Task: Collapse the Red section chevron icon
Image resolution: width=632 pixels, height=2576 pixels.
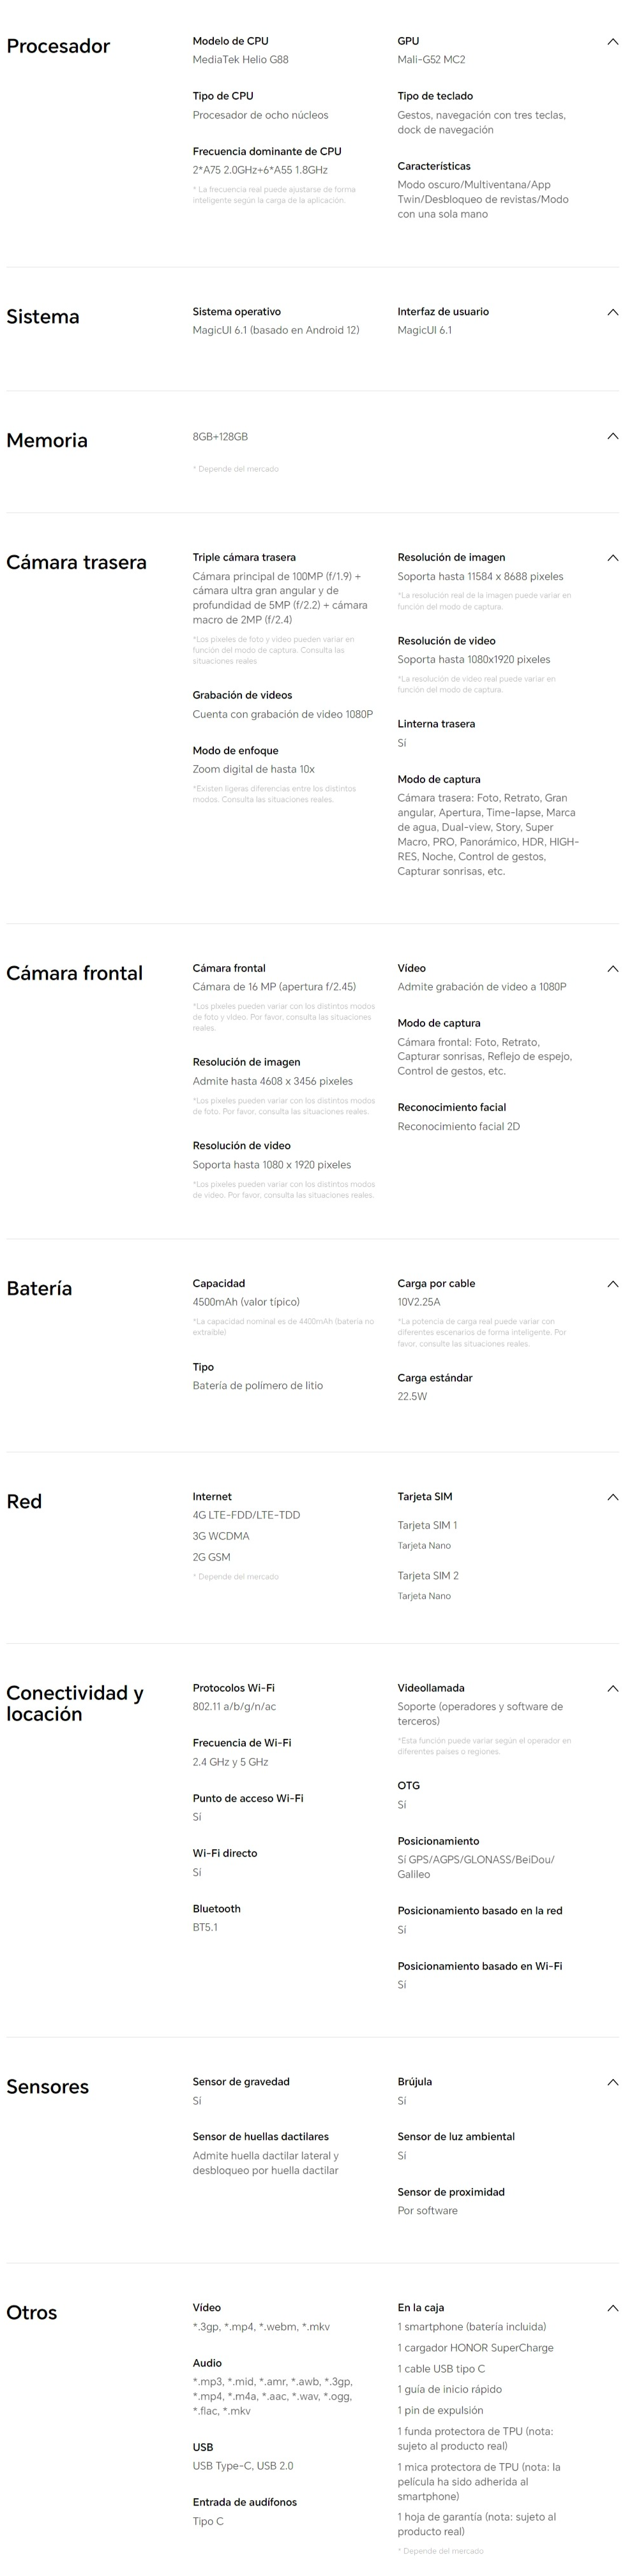Action: click(613, 1497)
